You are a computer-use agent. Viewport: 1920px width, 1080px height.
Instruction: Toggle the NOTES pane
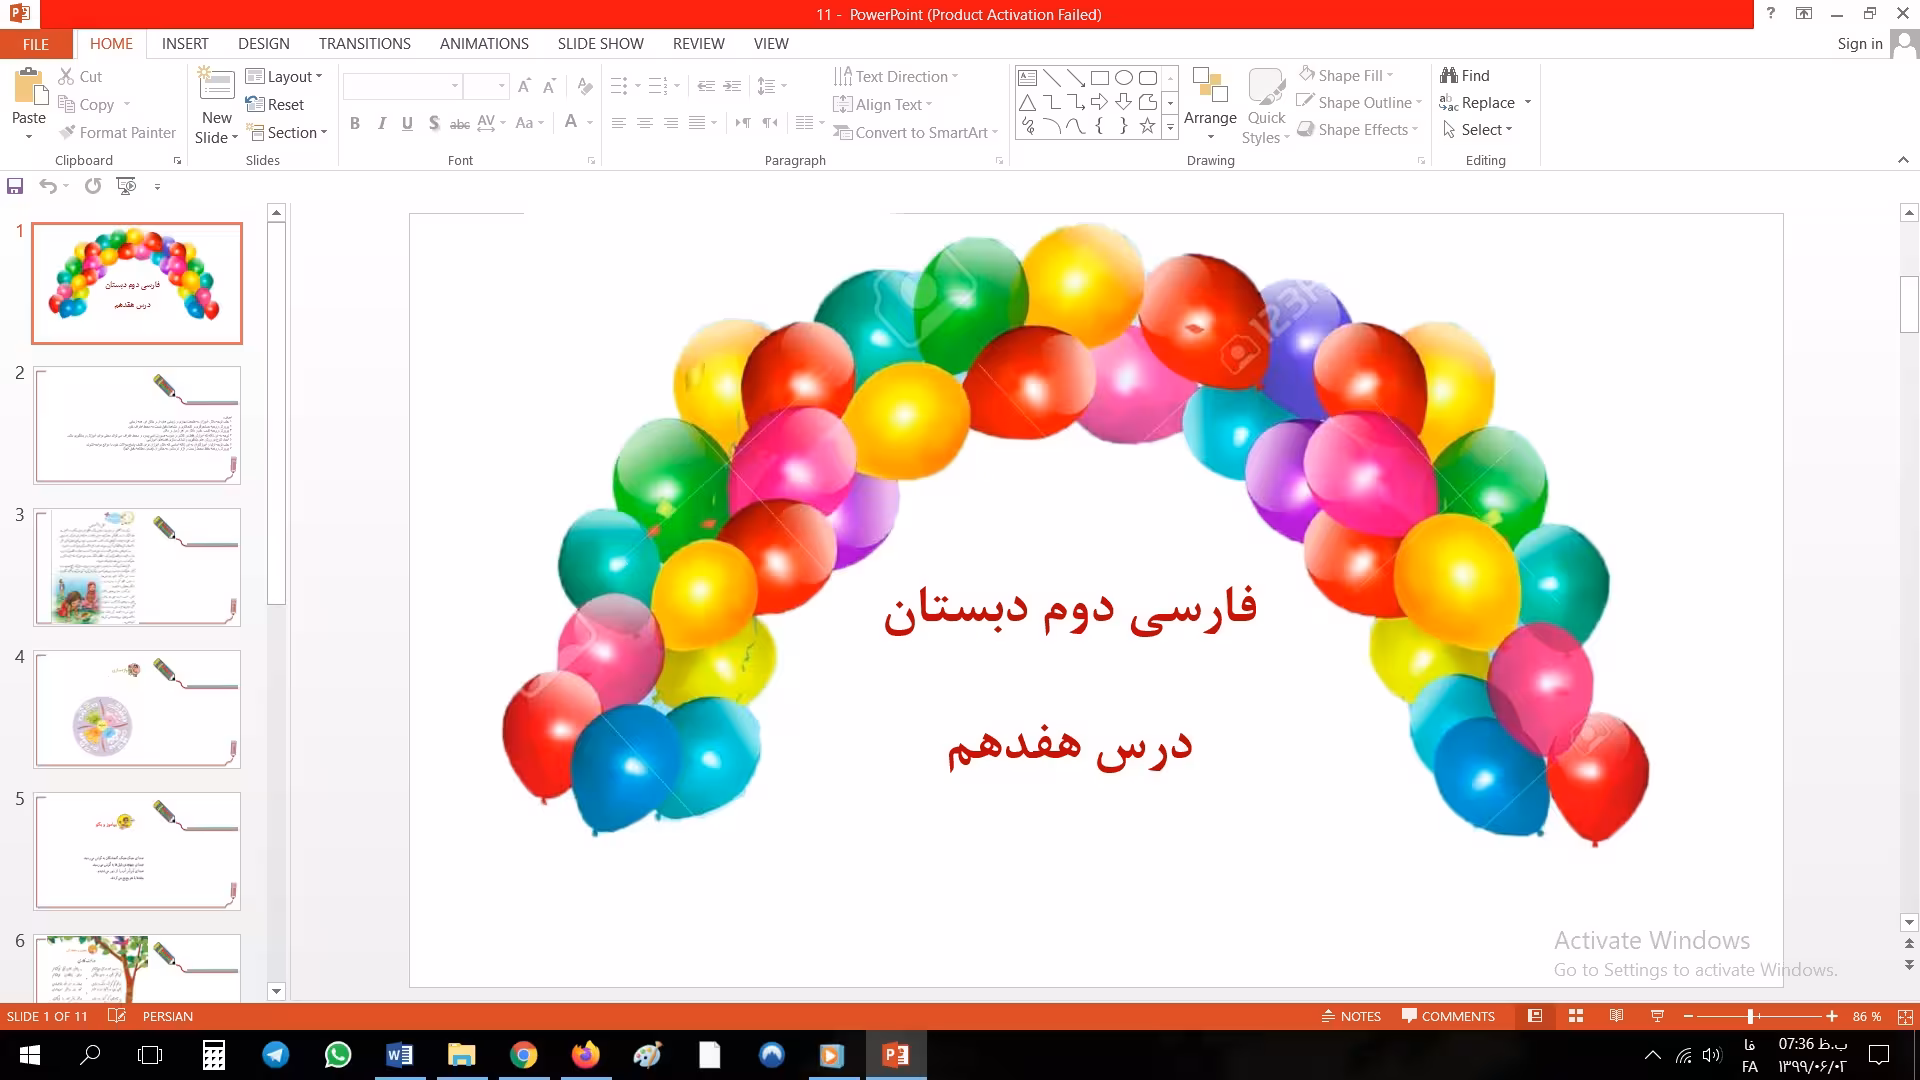point(1351,1016)
